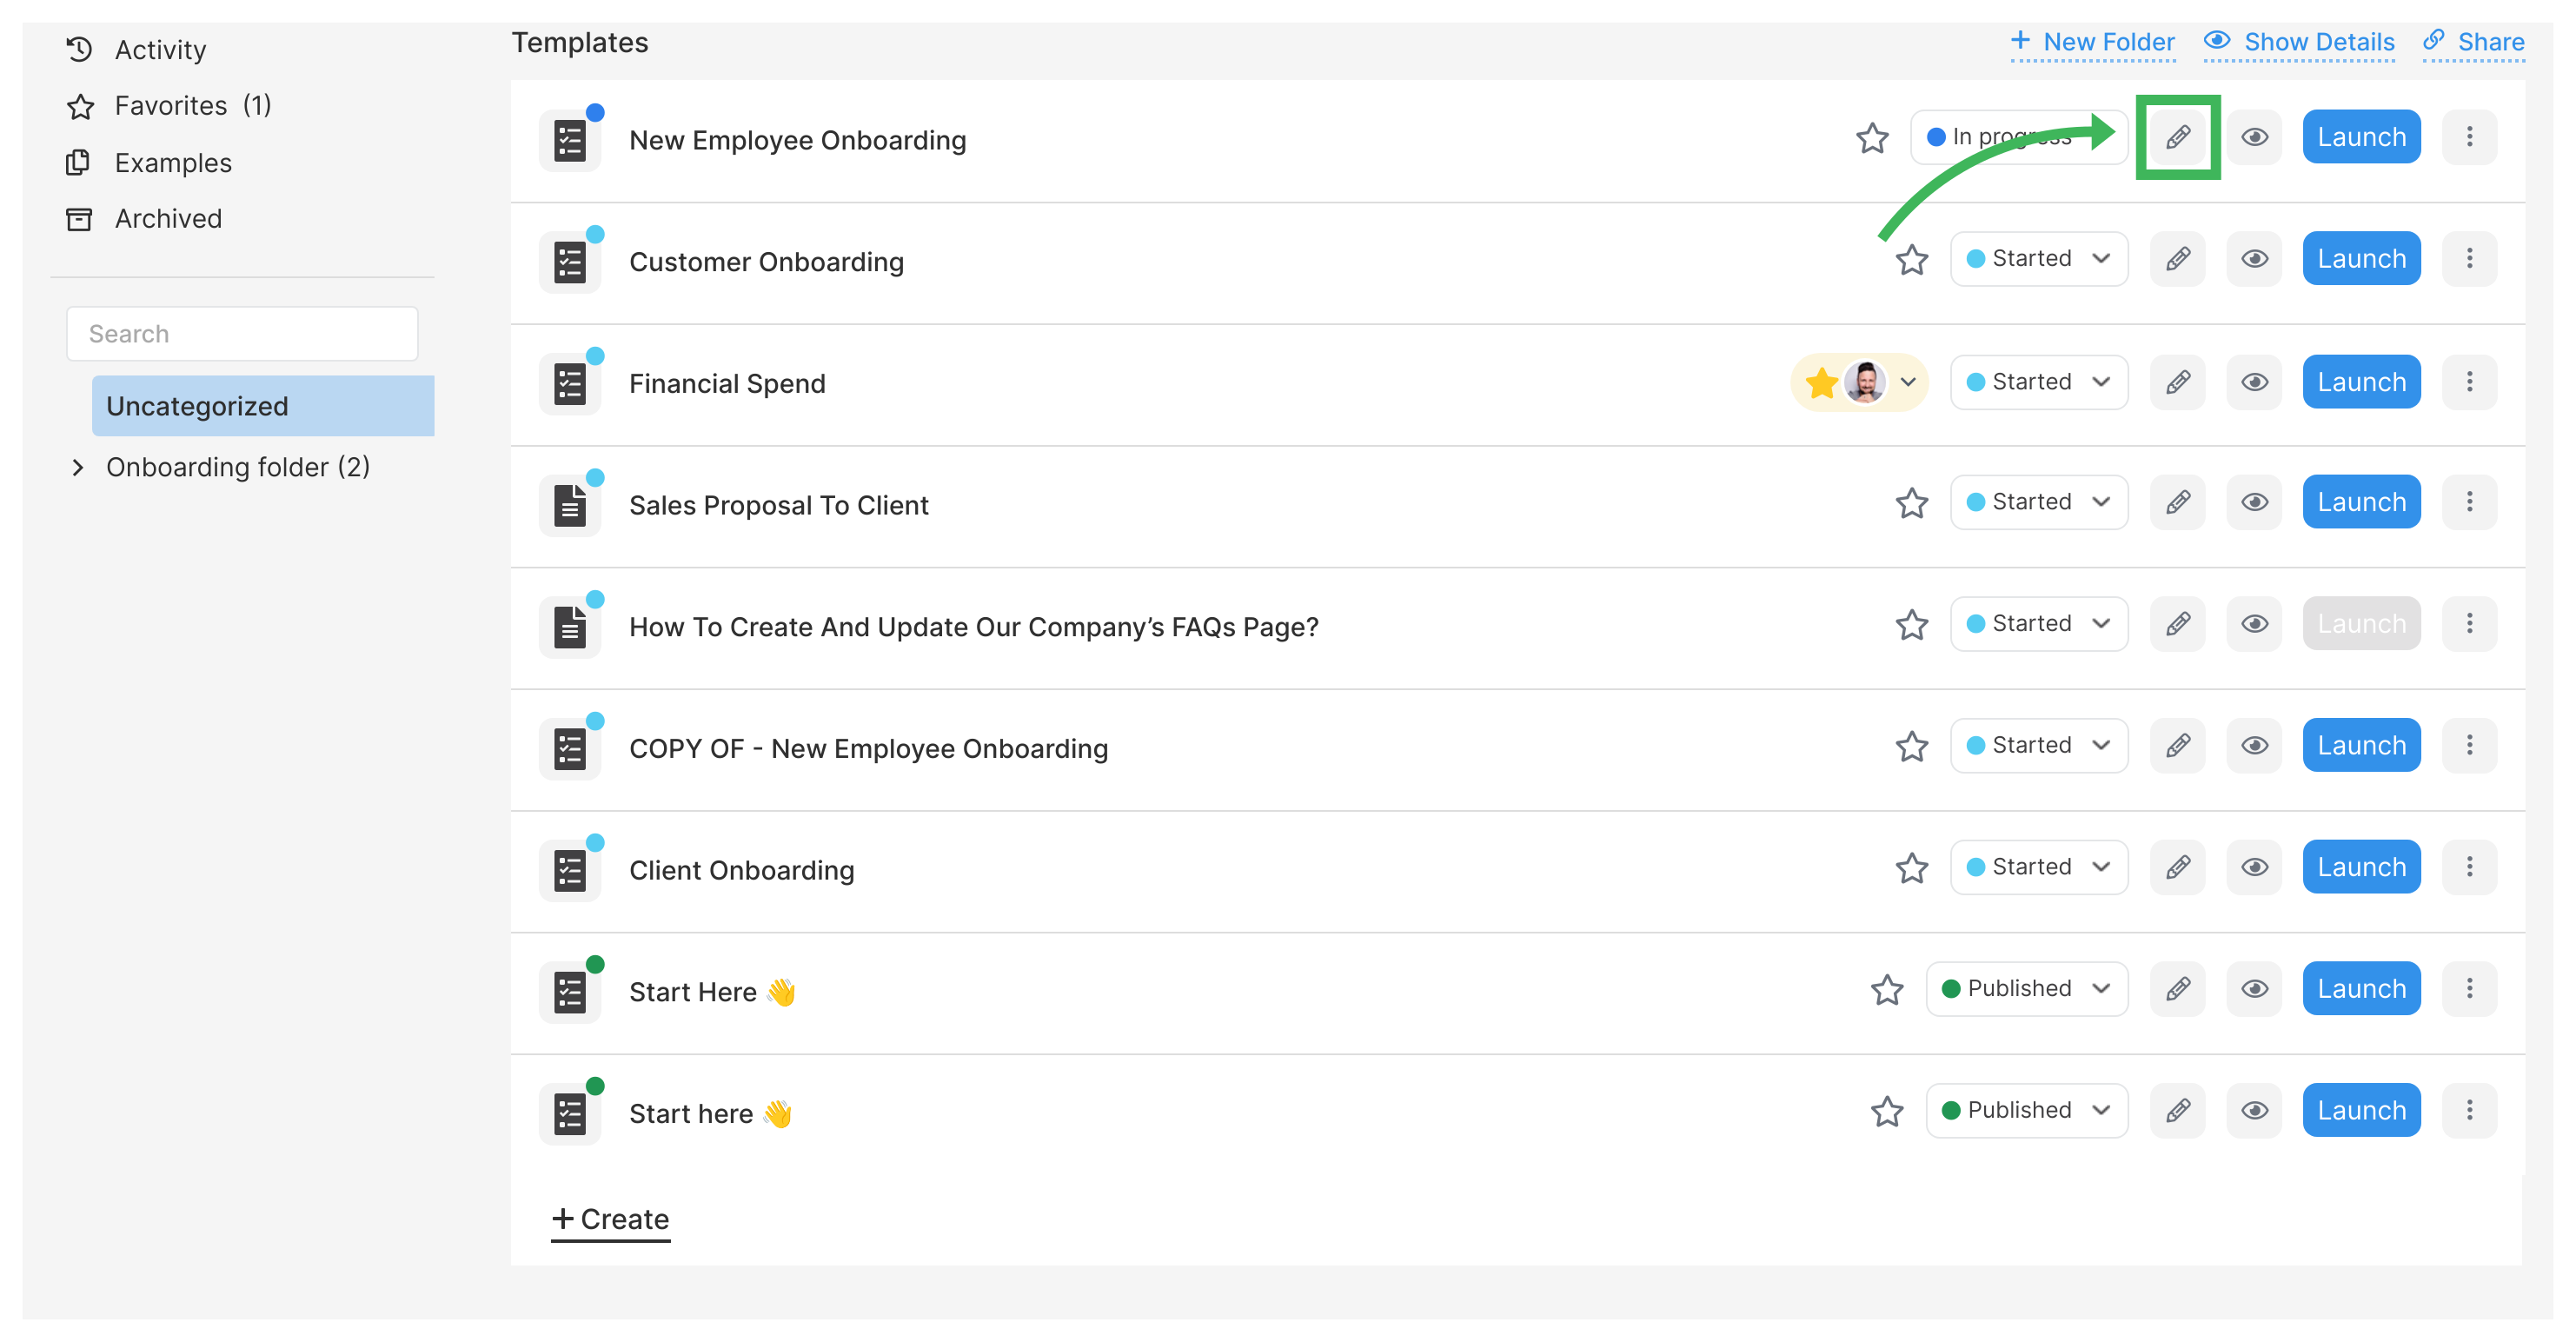Expand the Onboarding folder tree item

(x=78, y=467)
